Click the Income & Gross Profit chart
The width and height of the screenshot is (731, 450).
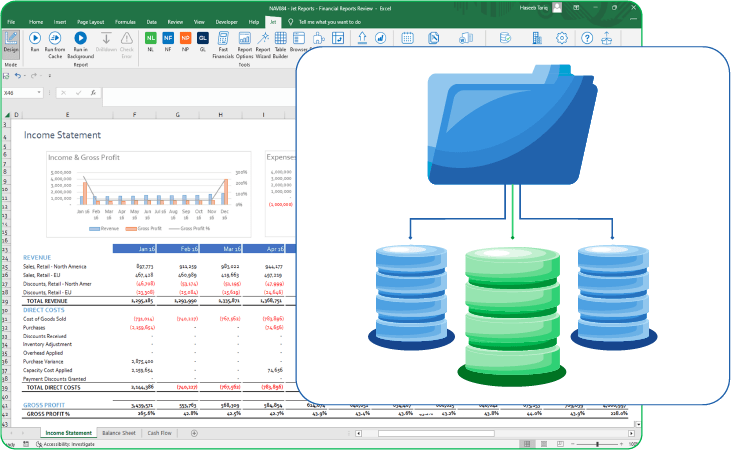click(148, 194)
